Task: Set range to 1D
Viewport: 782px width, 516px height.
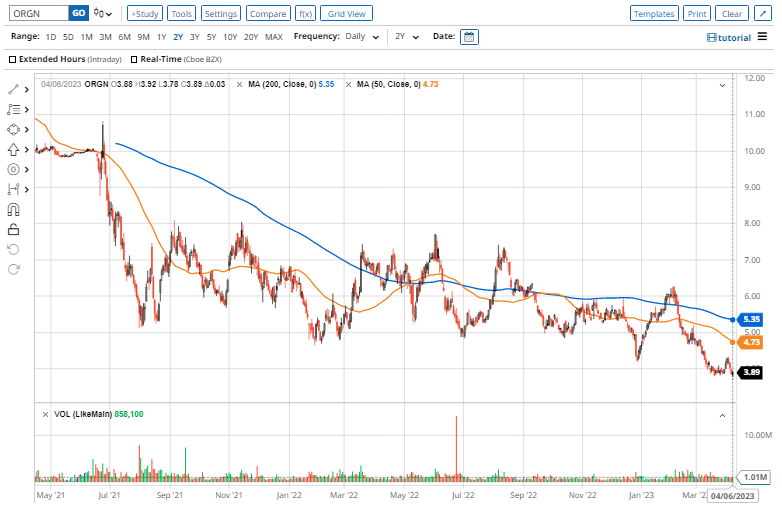Action: click(x=51, y=37)
